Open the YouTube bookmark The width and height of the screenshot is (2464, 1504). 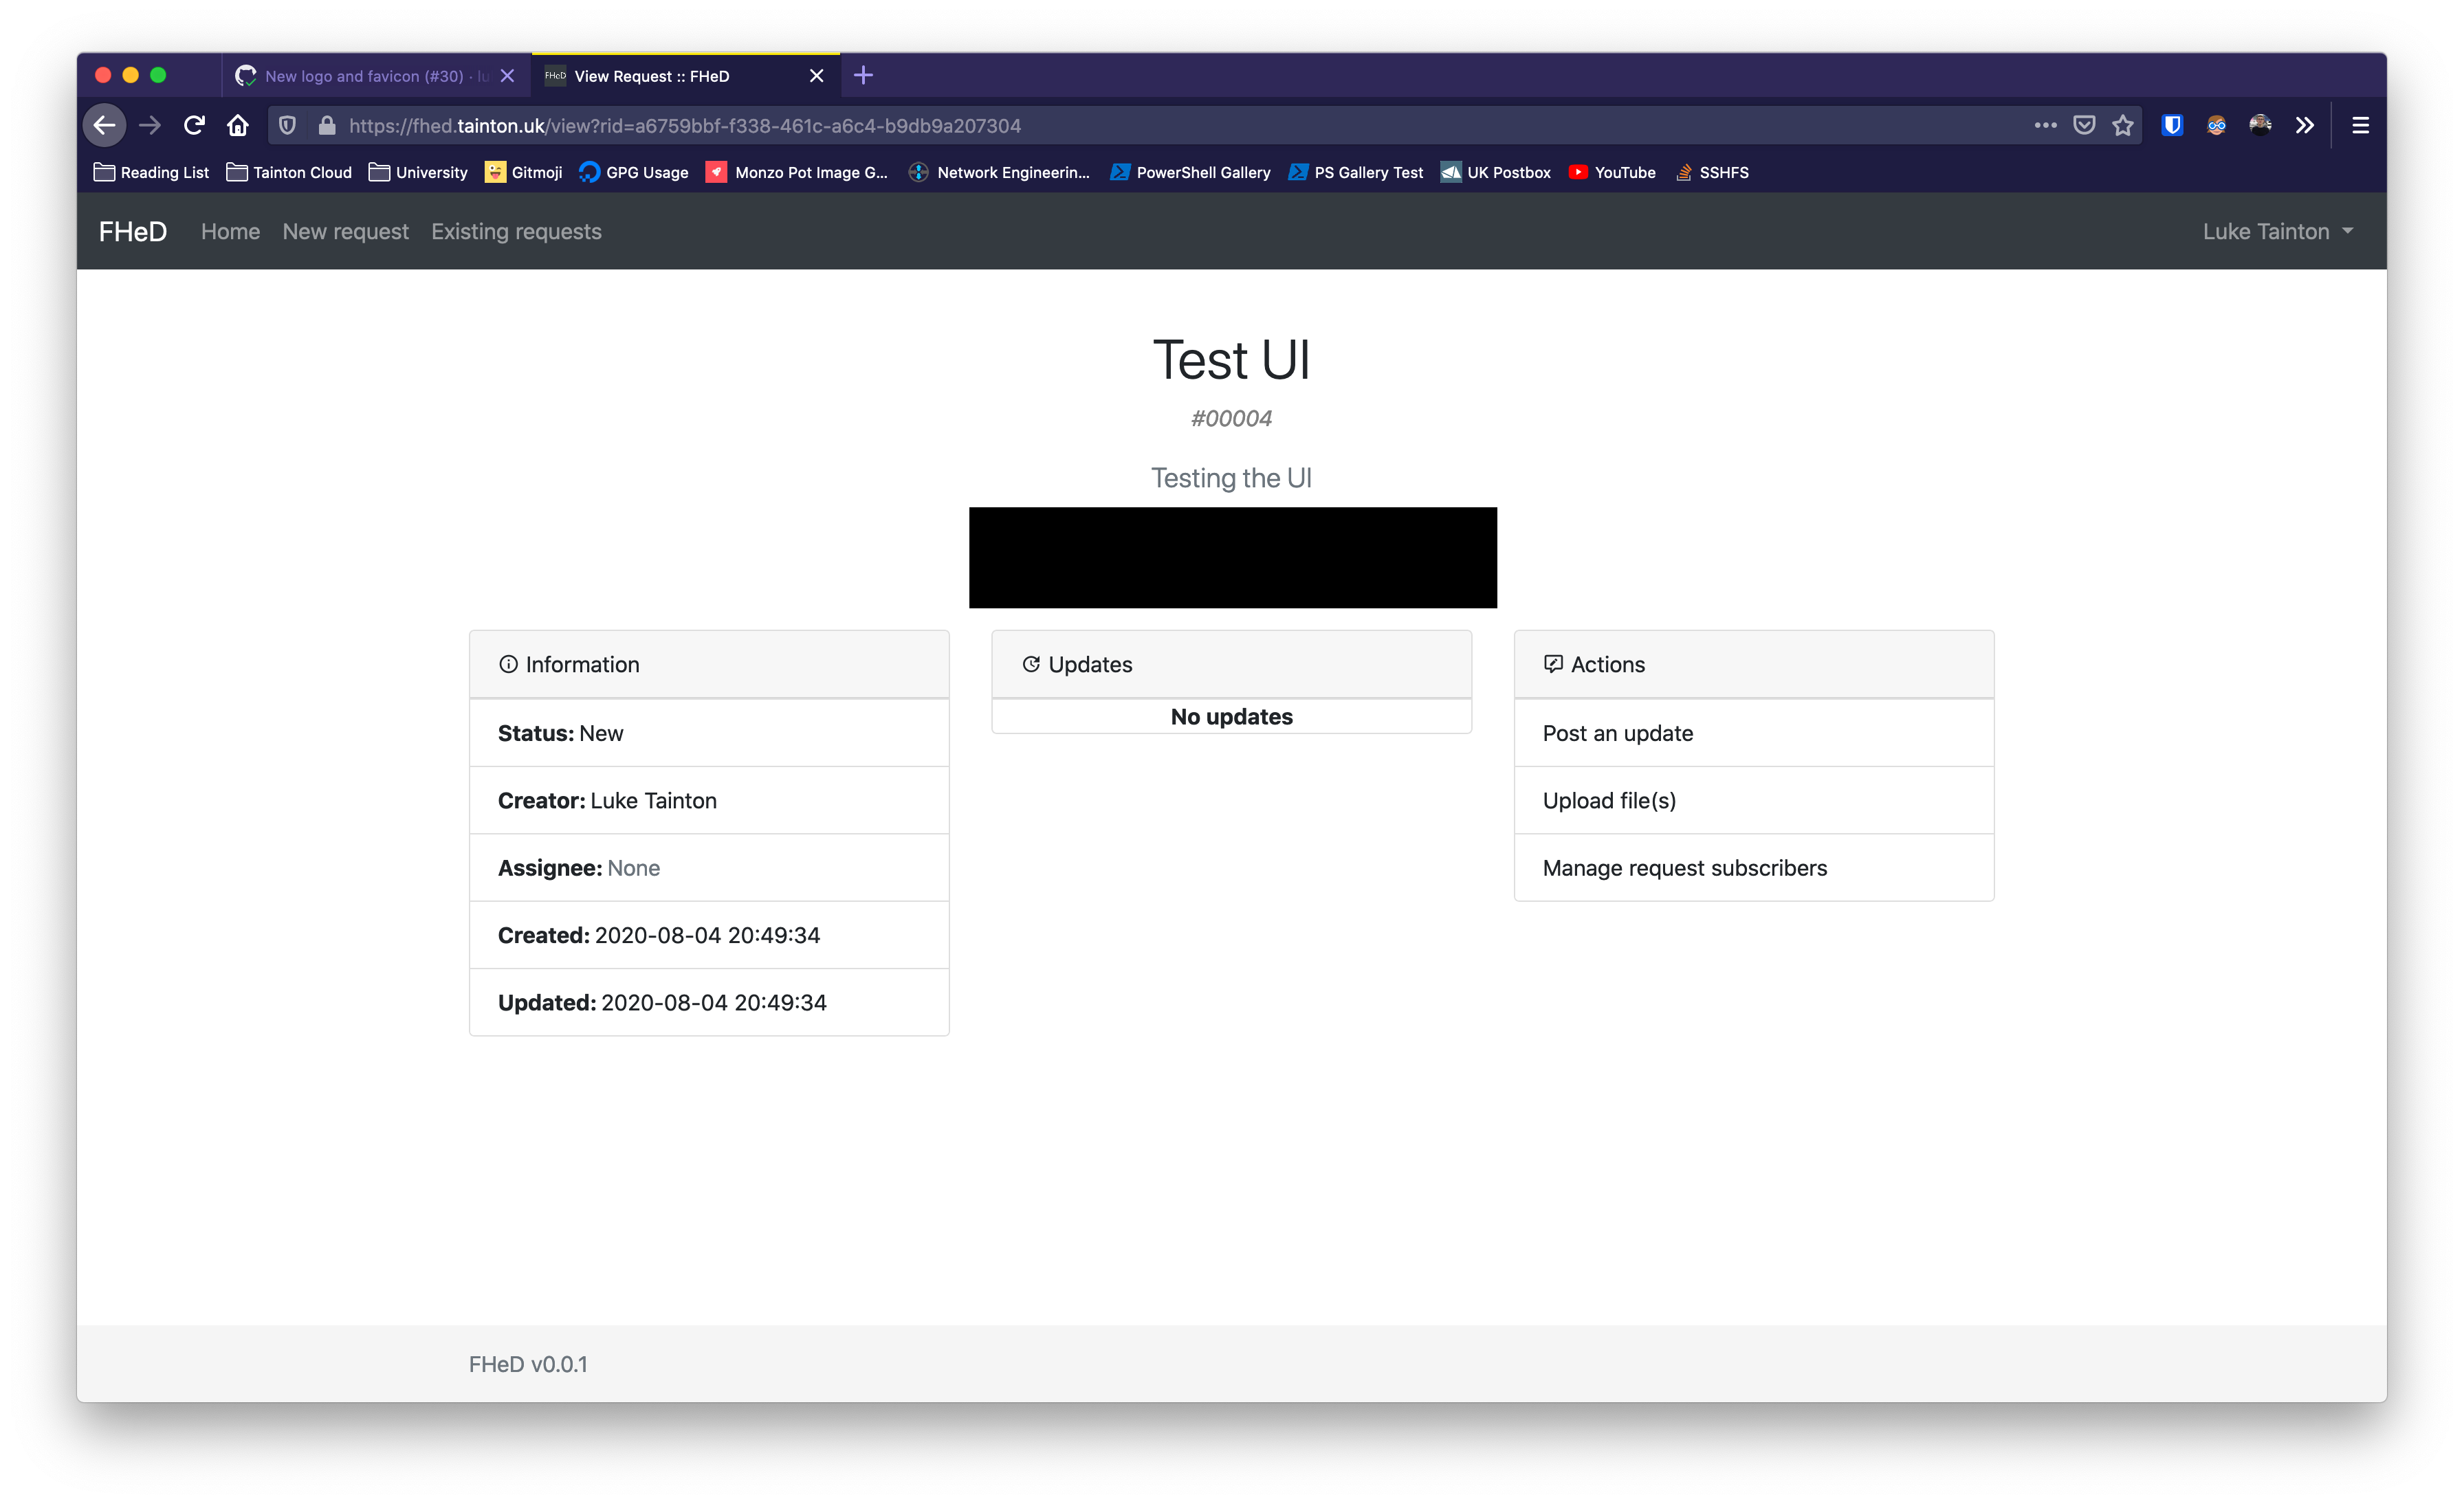coord(1612,172)
